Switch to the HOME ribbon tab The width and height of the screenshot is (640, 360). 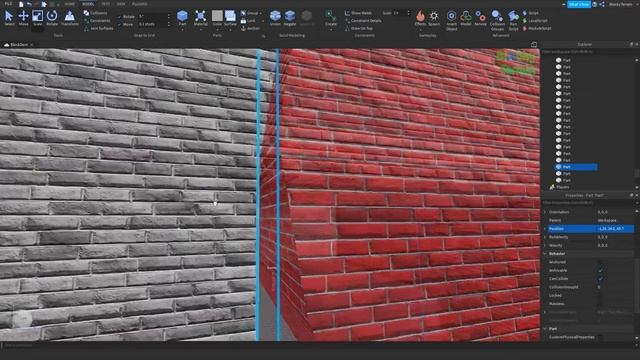tap(69, 4)
